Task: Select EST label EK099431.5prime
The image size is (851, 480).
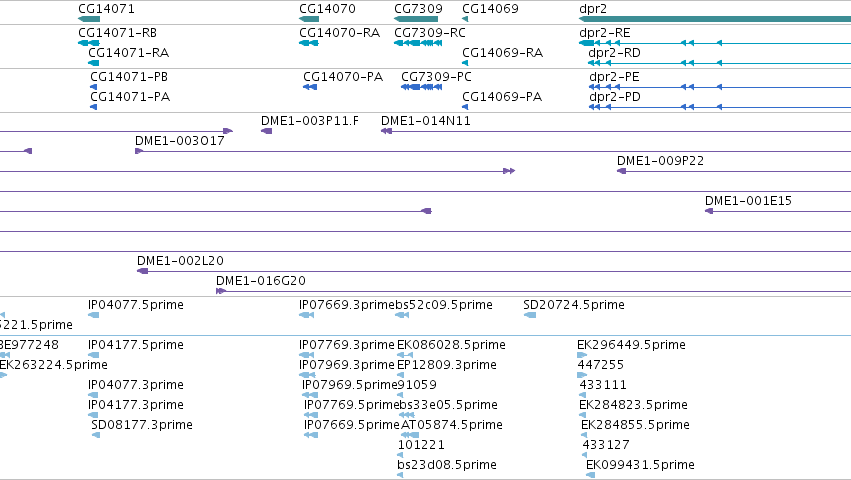Action: (x=640, y=465)
